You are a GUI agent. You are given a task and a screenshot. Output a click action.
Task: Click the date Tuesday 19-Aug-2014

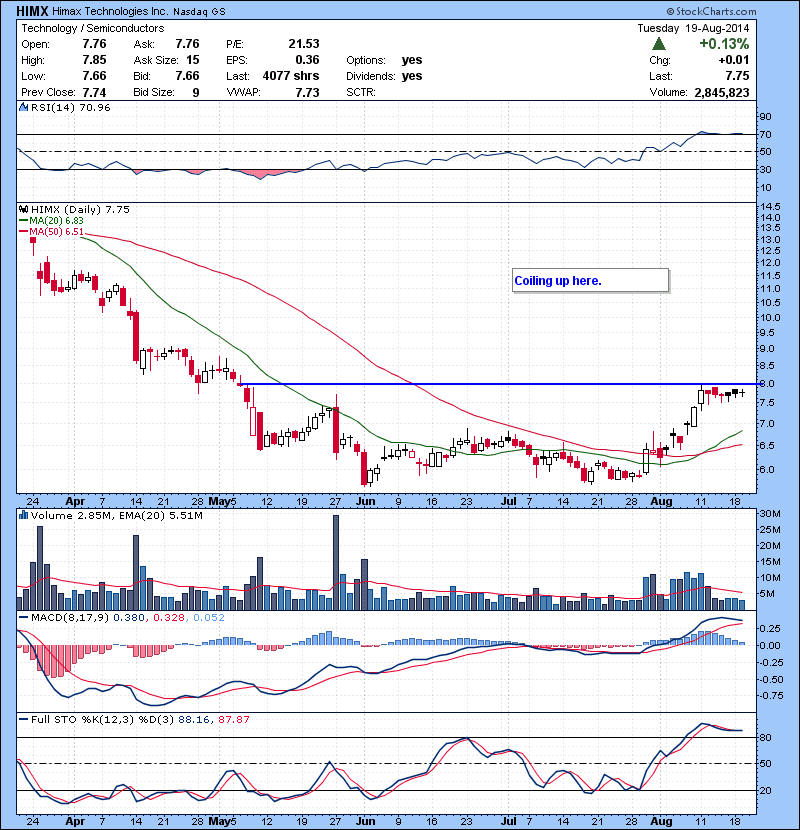(x=693, y=29)
